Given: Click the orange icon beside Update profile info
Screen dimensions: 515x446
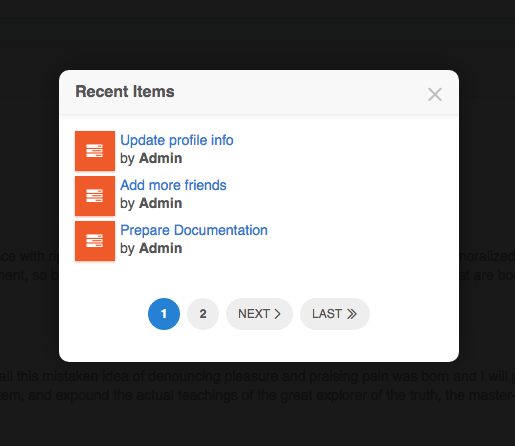Looking at the screenshot, I should (95, 151).
